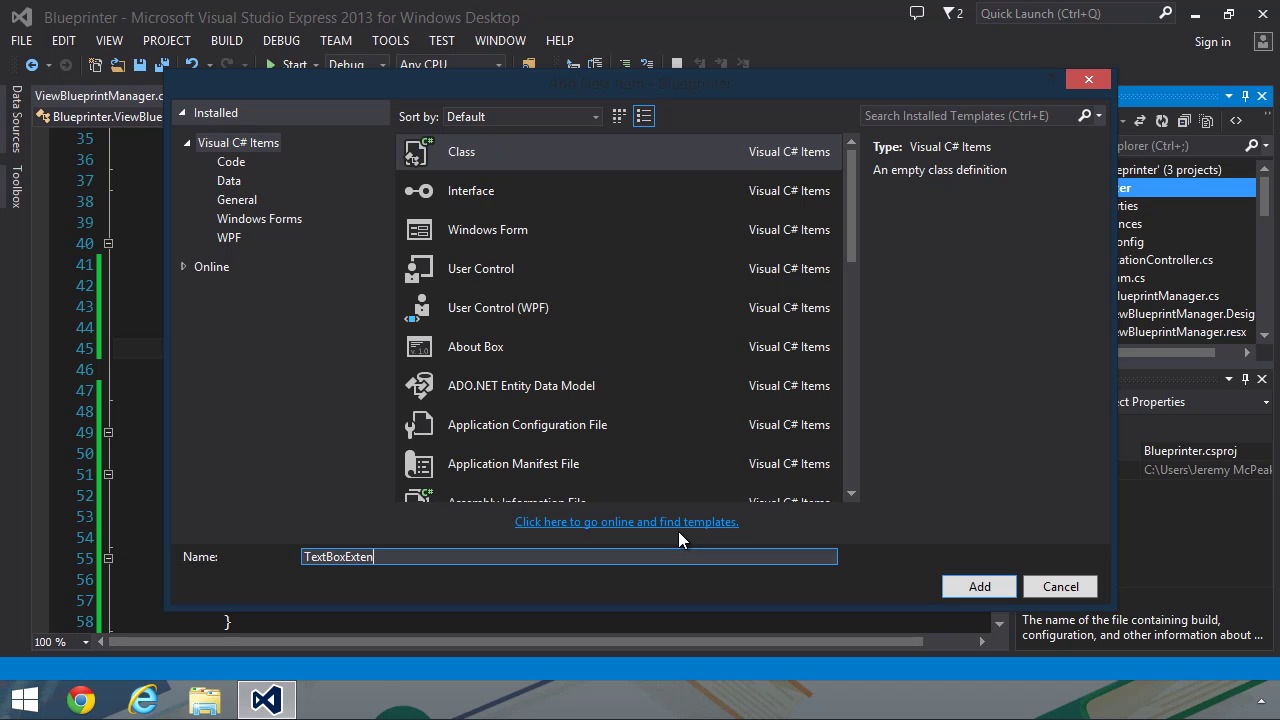Click the Solution Explorer sync icon
Image resolution: width=1280 pixels, height=720 pixels.
tap(1139, 121)
